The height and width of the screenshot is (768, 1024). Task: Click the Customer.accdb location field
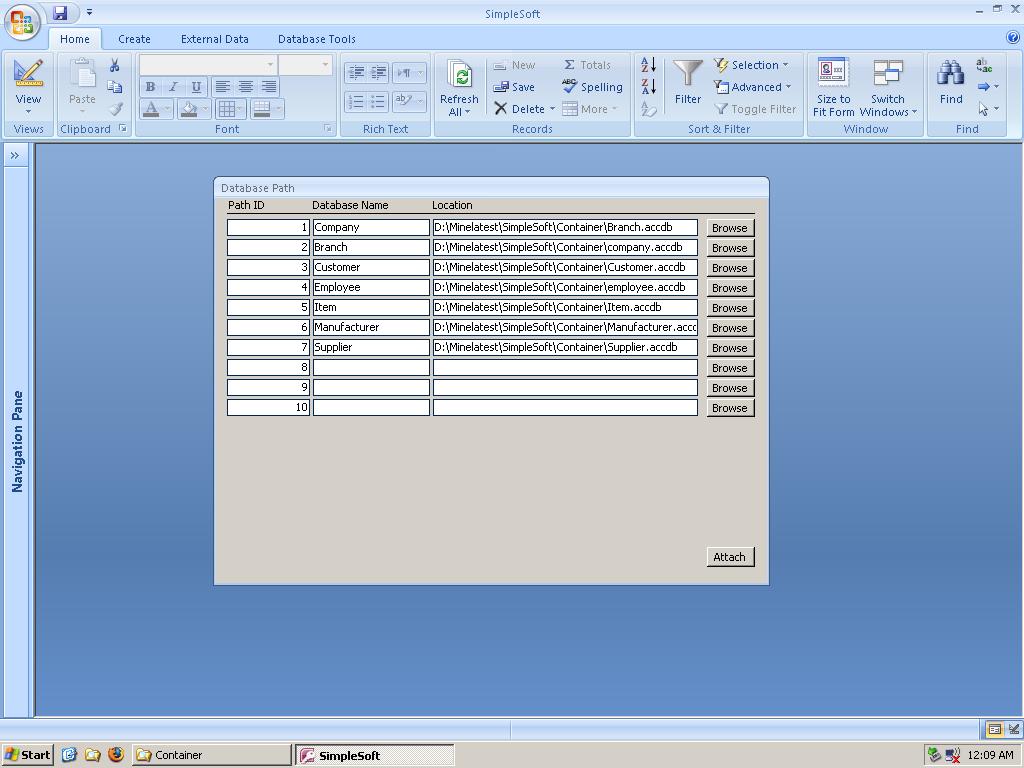pyautogui.click(x=566, y=267)
